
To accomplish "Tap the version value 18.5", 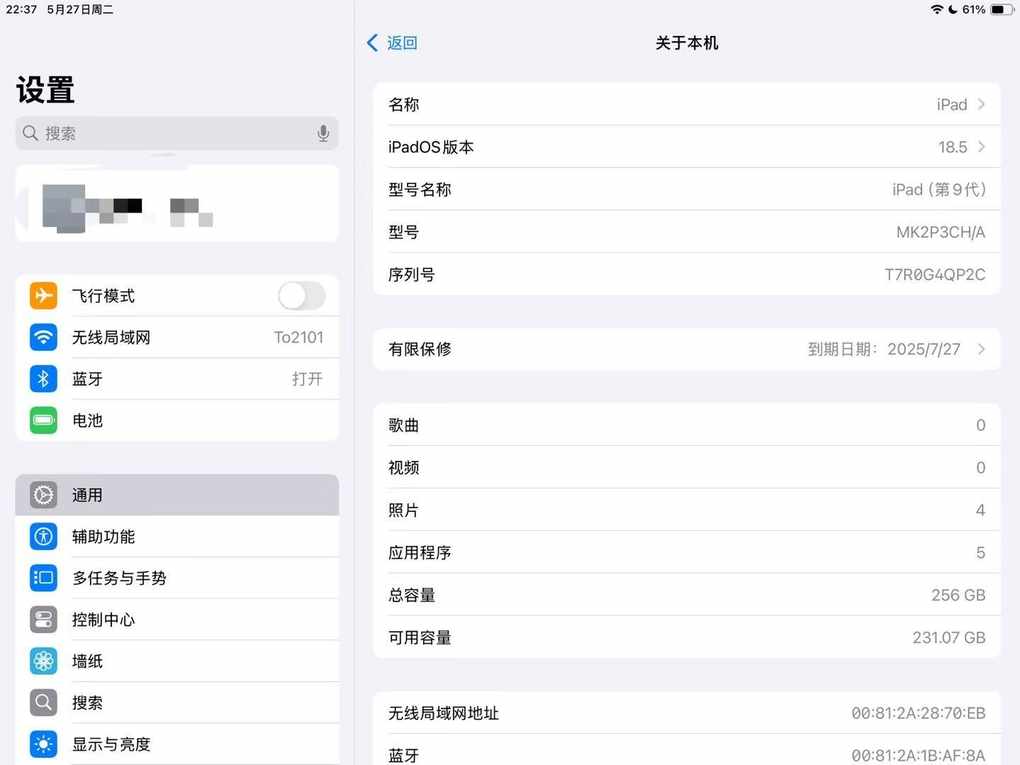I will (952, 147).
